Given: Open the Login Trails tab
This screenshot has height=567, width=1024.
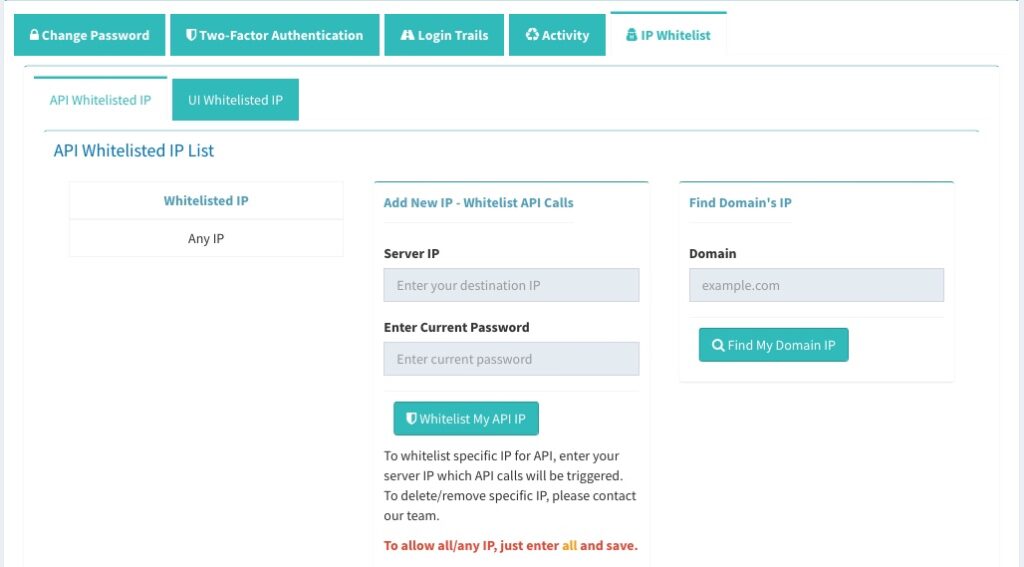Looking at the screenshot, I should (x=444, y=35).
